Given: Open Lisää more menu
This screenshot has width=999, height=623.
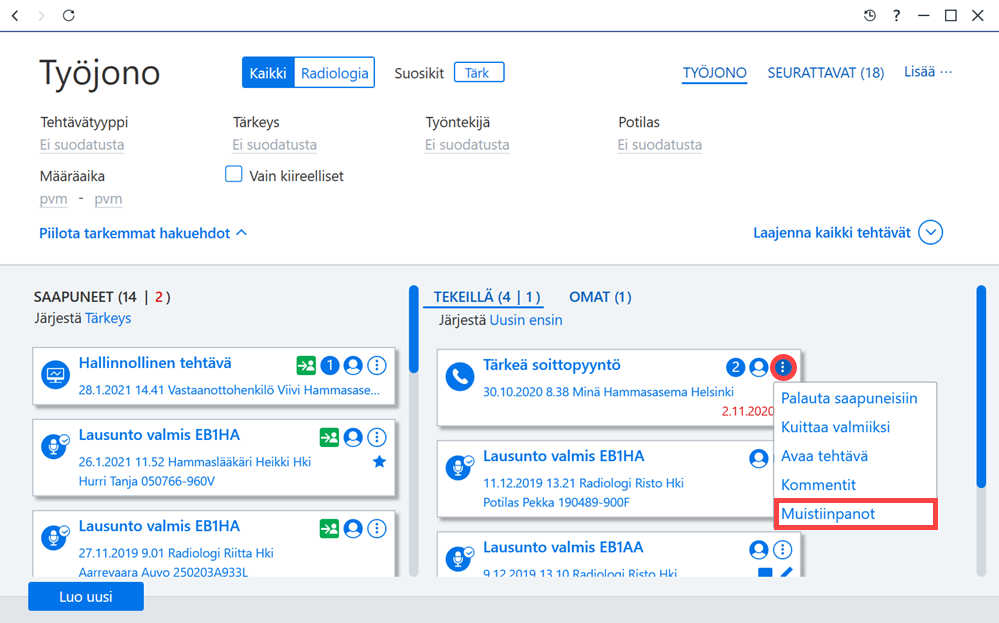Looking at the screenshot, I should [928, 71].
